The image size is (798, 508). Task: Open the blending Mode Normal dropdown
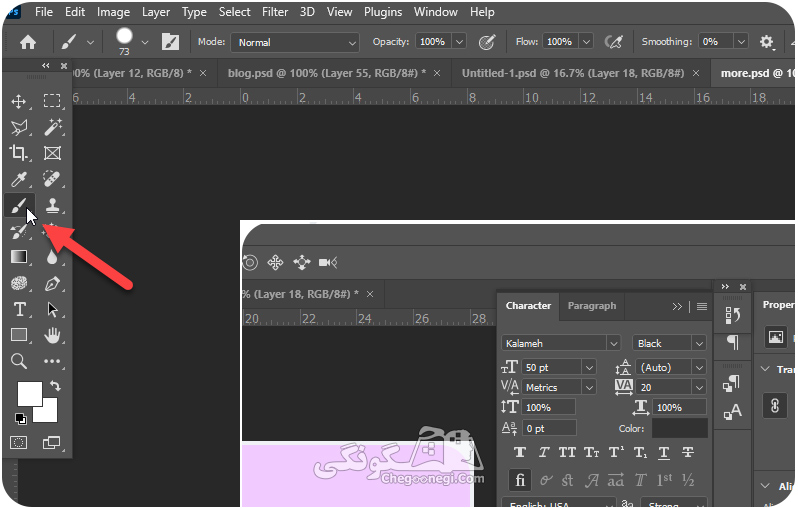[x=295, y=42]
